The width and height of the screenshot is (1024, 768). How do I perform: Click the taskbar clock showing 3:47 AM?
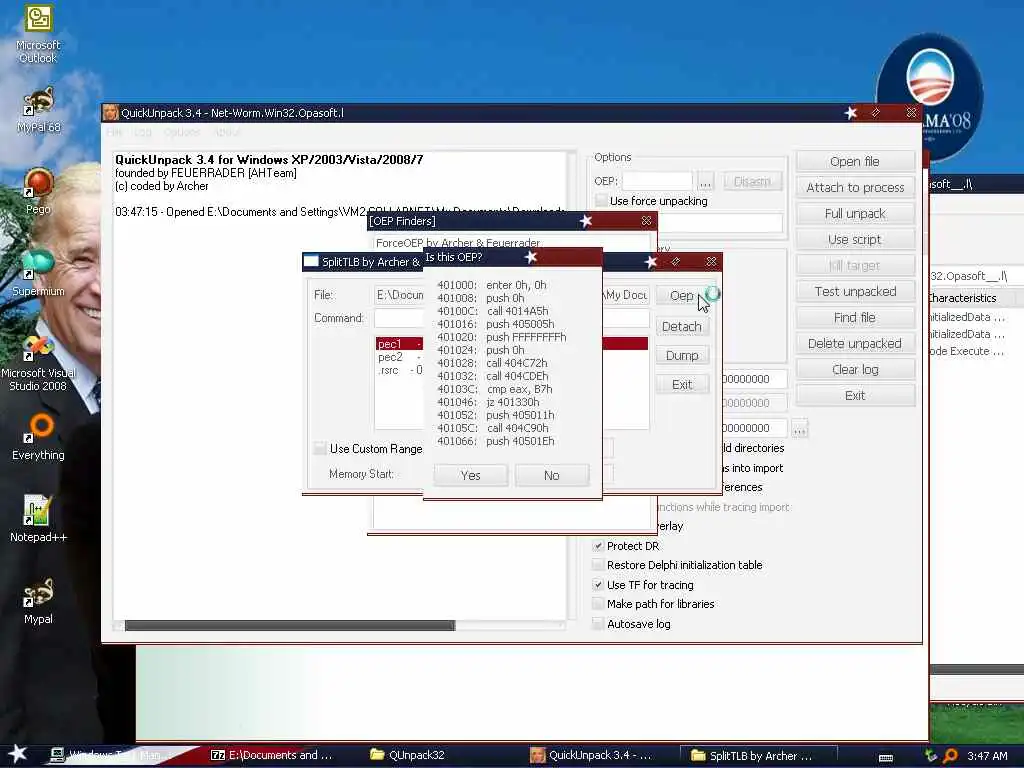point(987,756)
